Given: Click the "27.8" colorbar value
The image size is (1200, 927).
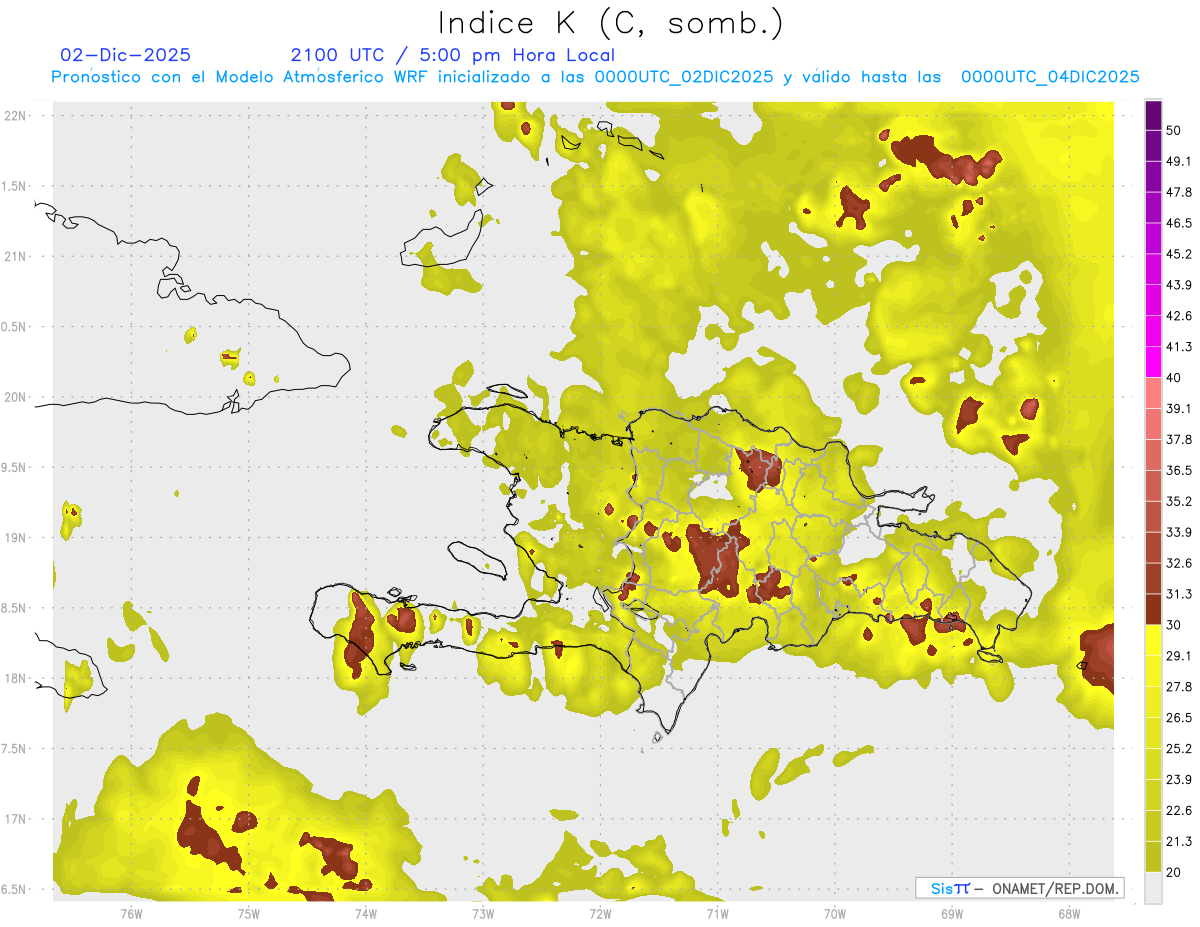Looking at the screenshot, I should tap(1179, 687).
